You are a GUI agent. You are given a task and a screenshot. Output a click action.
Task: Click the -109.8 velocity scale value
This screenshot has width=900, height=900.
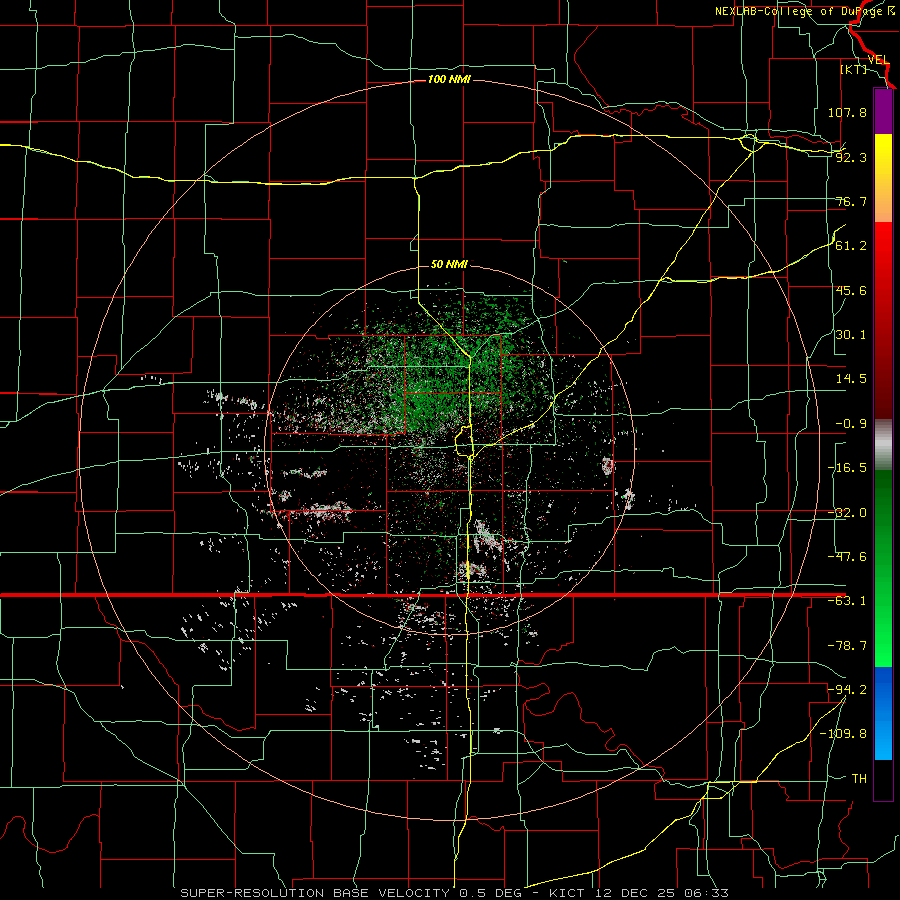[x=843, y=734]
